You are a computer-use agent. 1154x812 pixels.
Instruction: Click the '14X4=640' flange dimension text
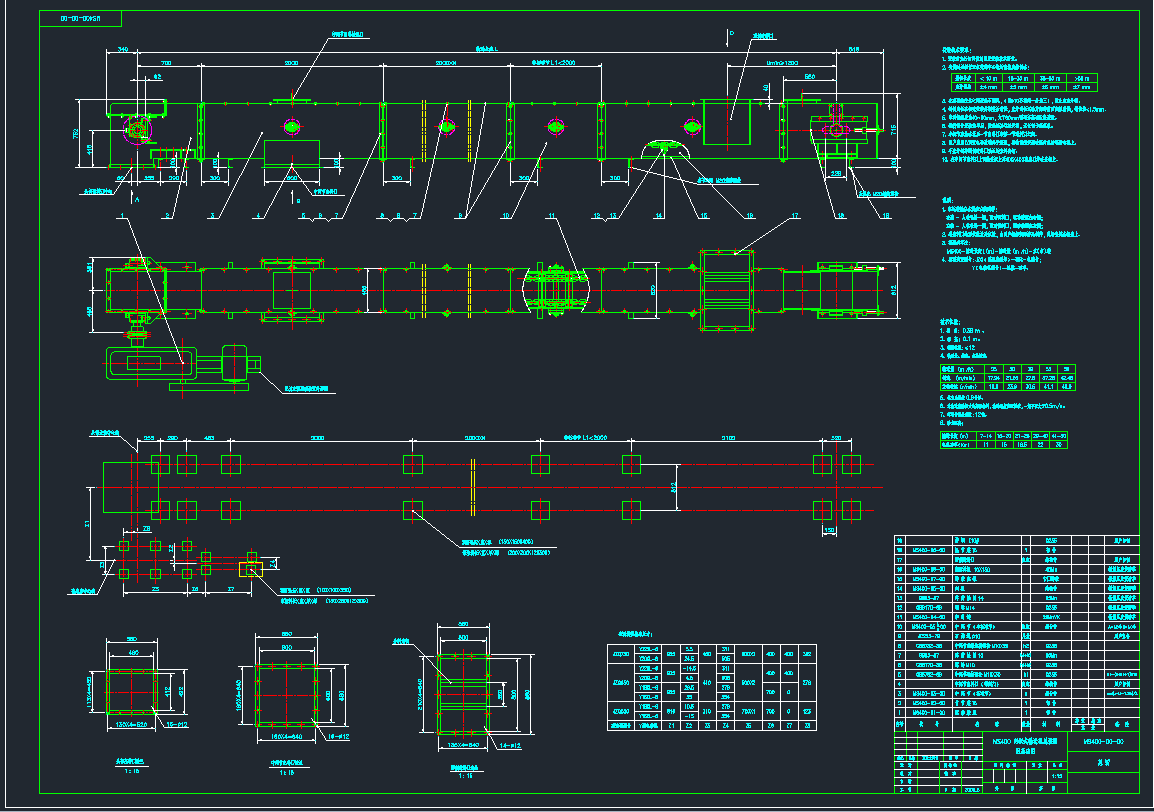[x=286, y=736]
